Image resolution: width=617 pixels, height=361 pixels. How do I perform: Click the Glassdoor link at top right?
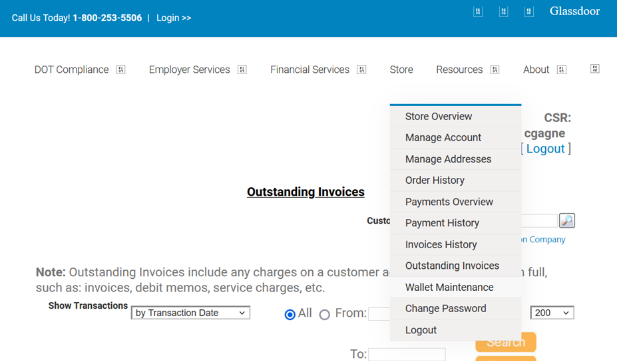(x=575, y=11)
